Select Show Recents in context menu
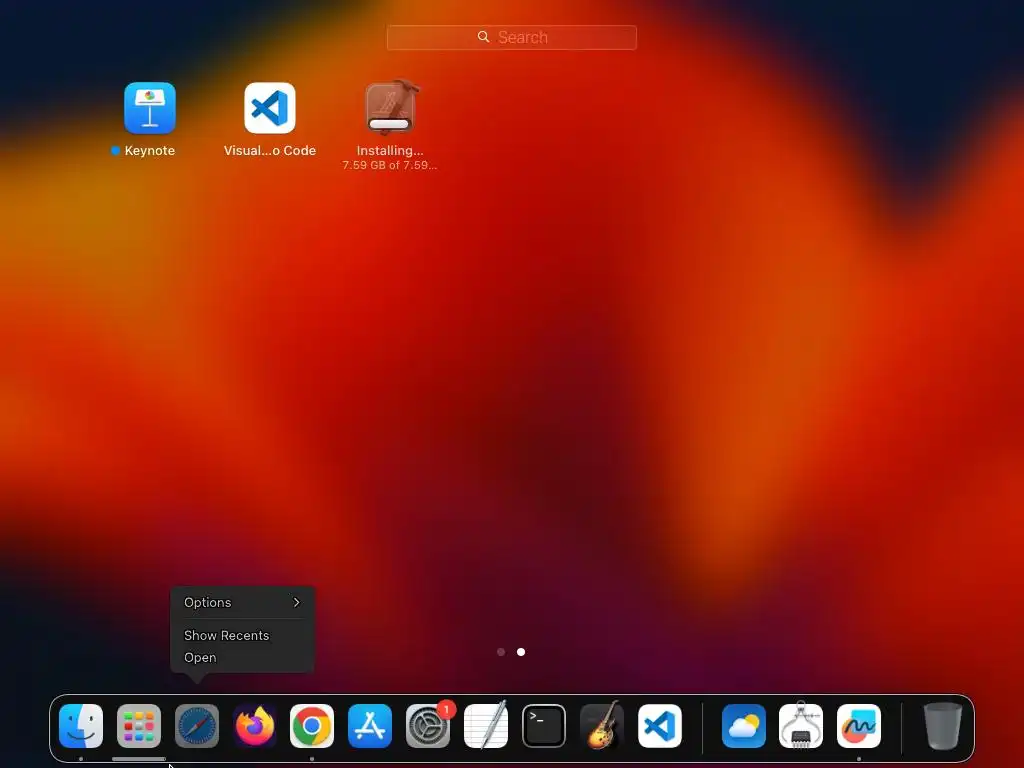Viewport: 1024px width, 768px height. [x=242, y=635]
